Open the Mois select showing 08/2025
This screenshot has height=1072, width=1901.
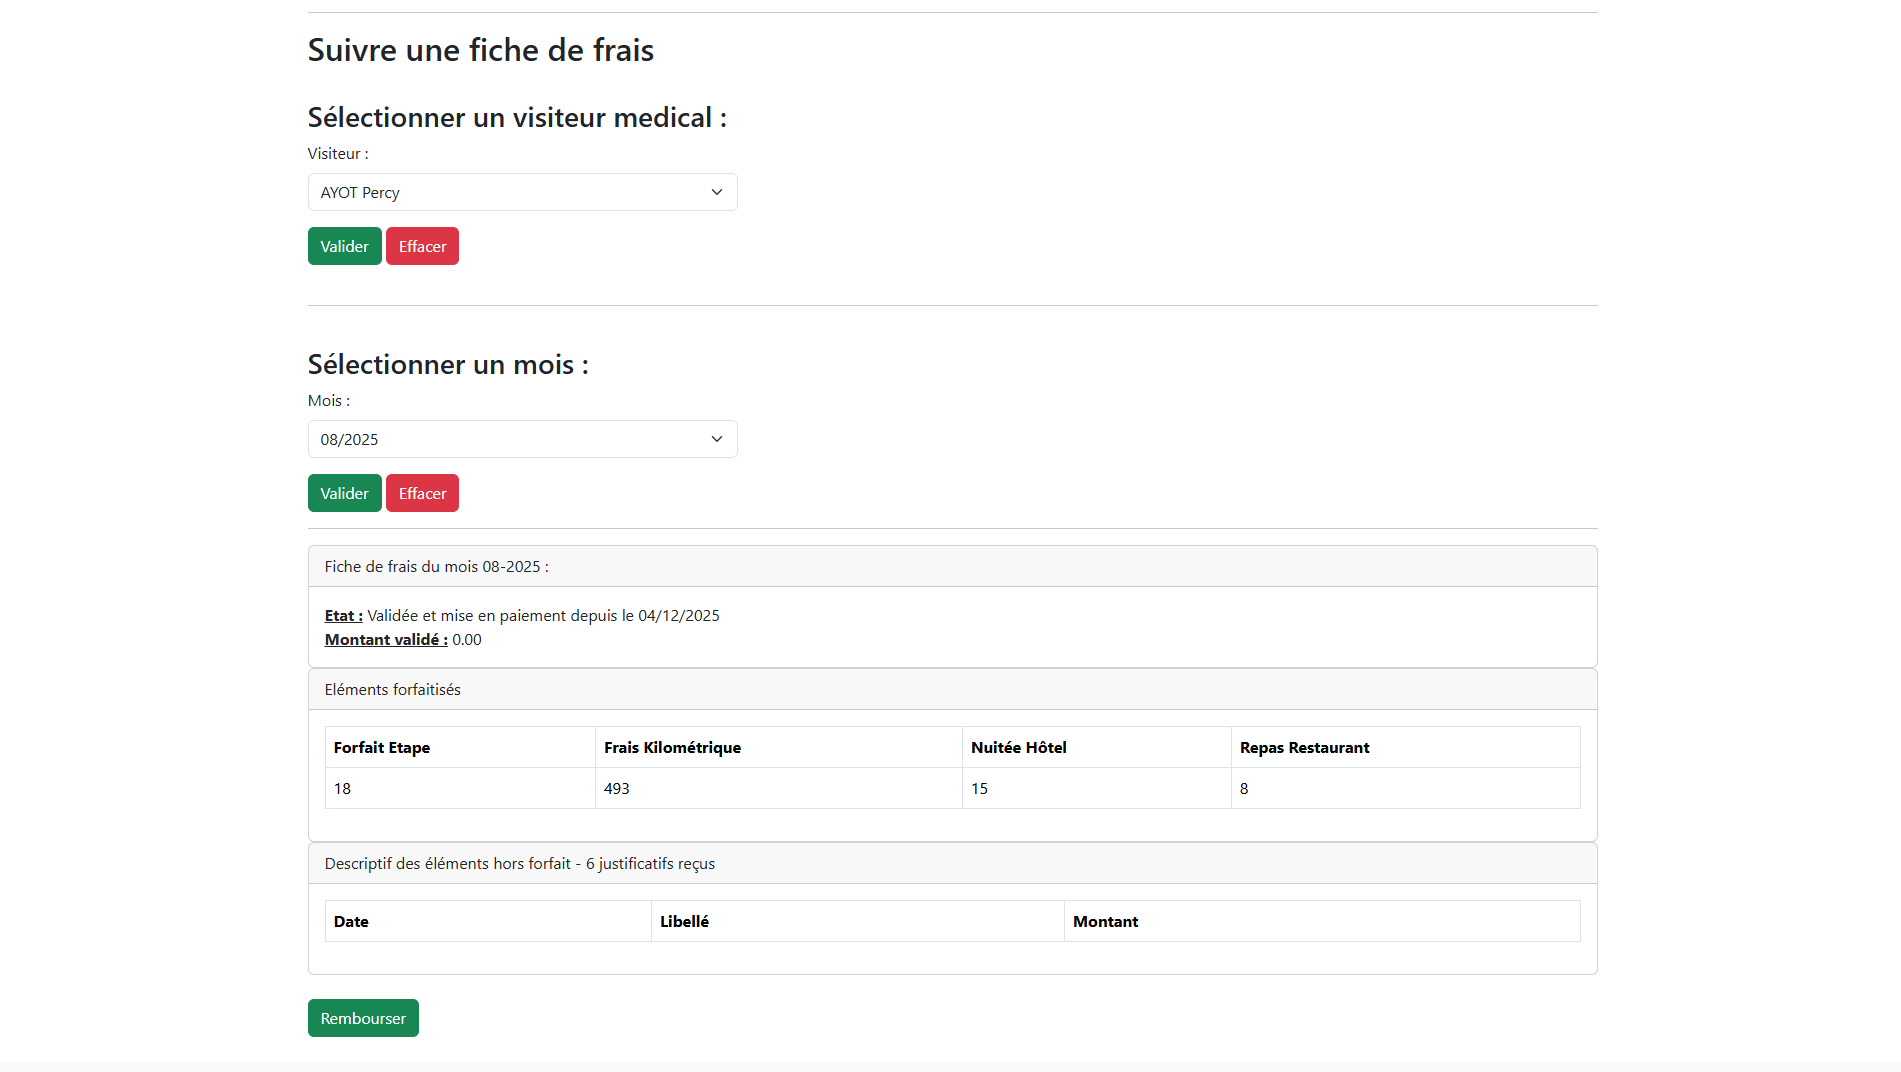coord(510,439)
